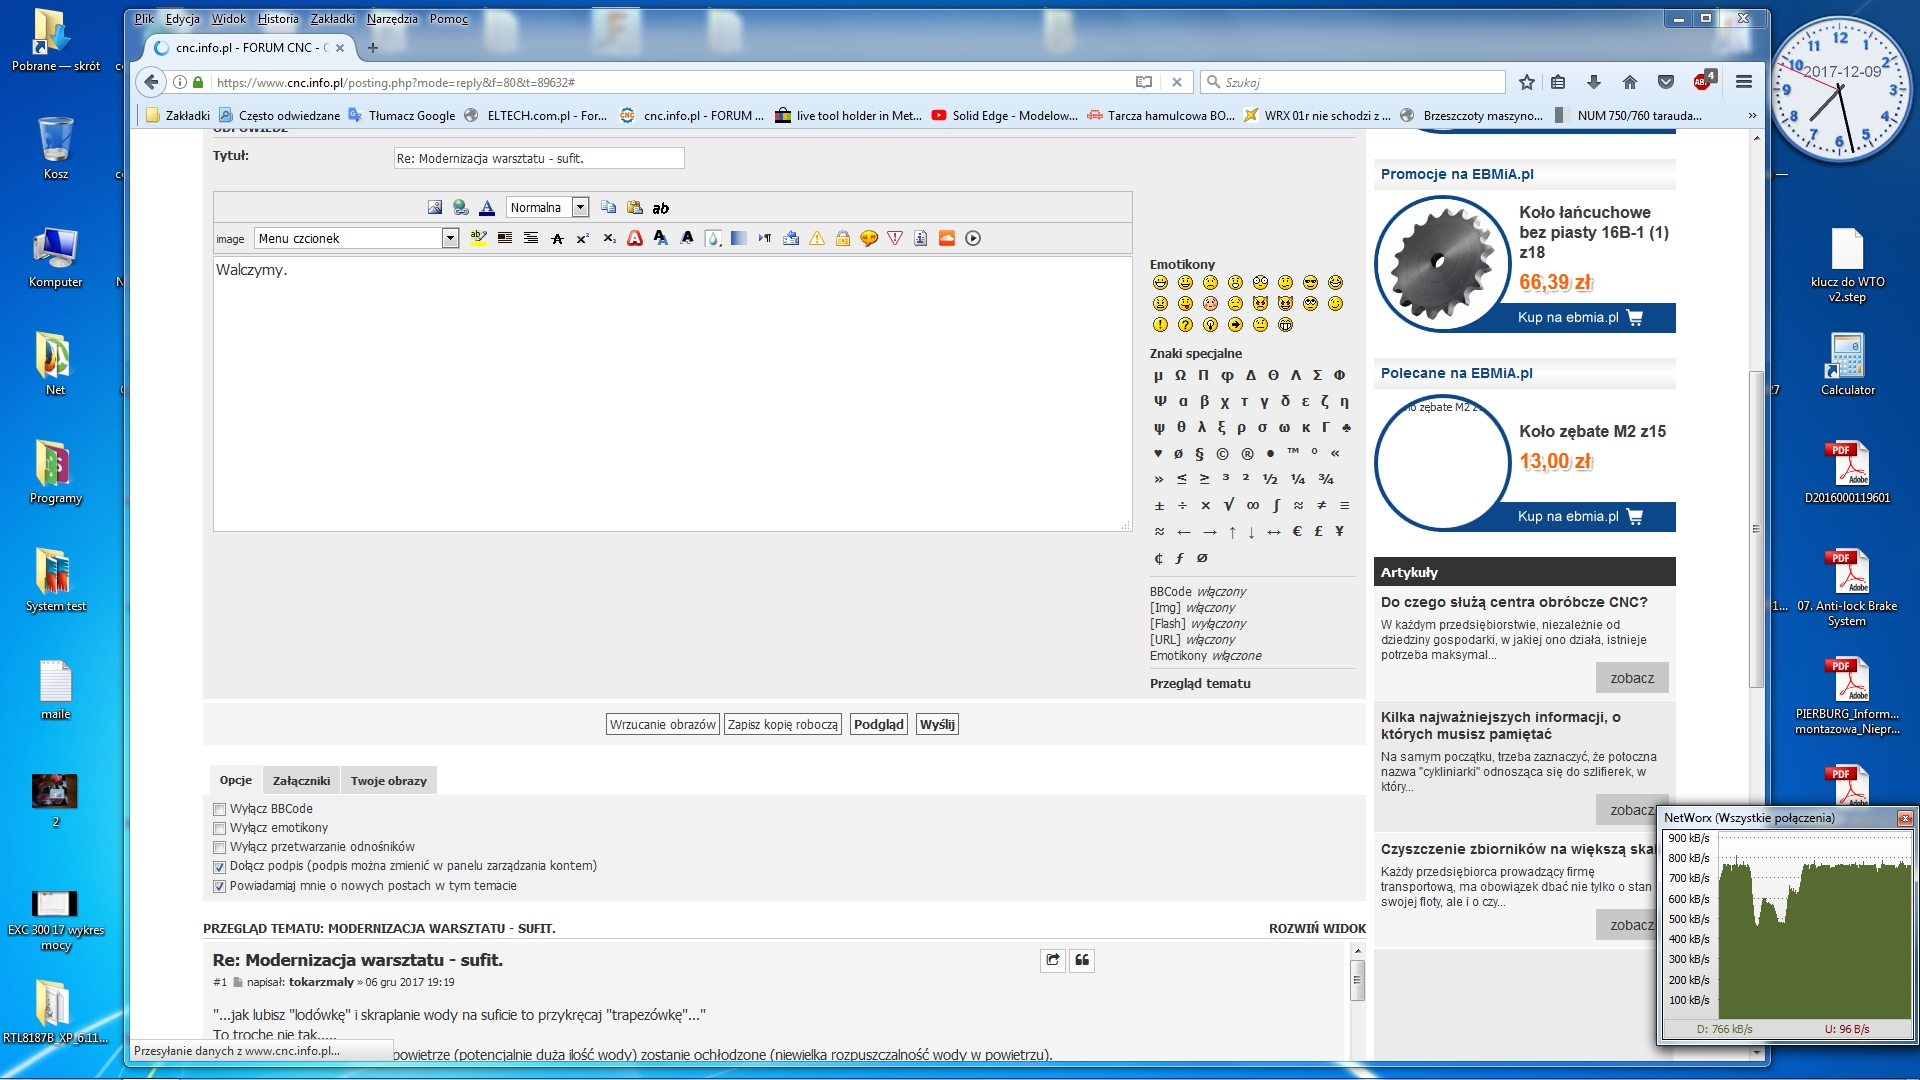This screenshot has width=1920, height=1080.
Task: Open the Zakładki menu
Action: [x=333, y=19]
